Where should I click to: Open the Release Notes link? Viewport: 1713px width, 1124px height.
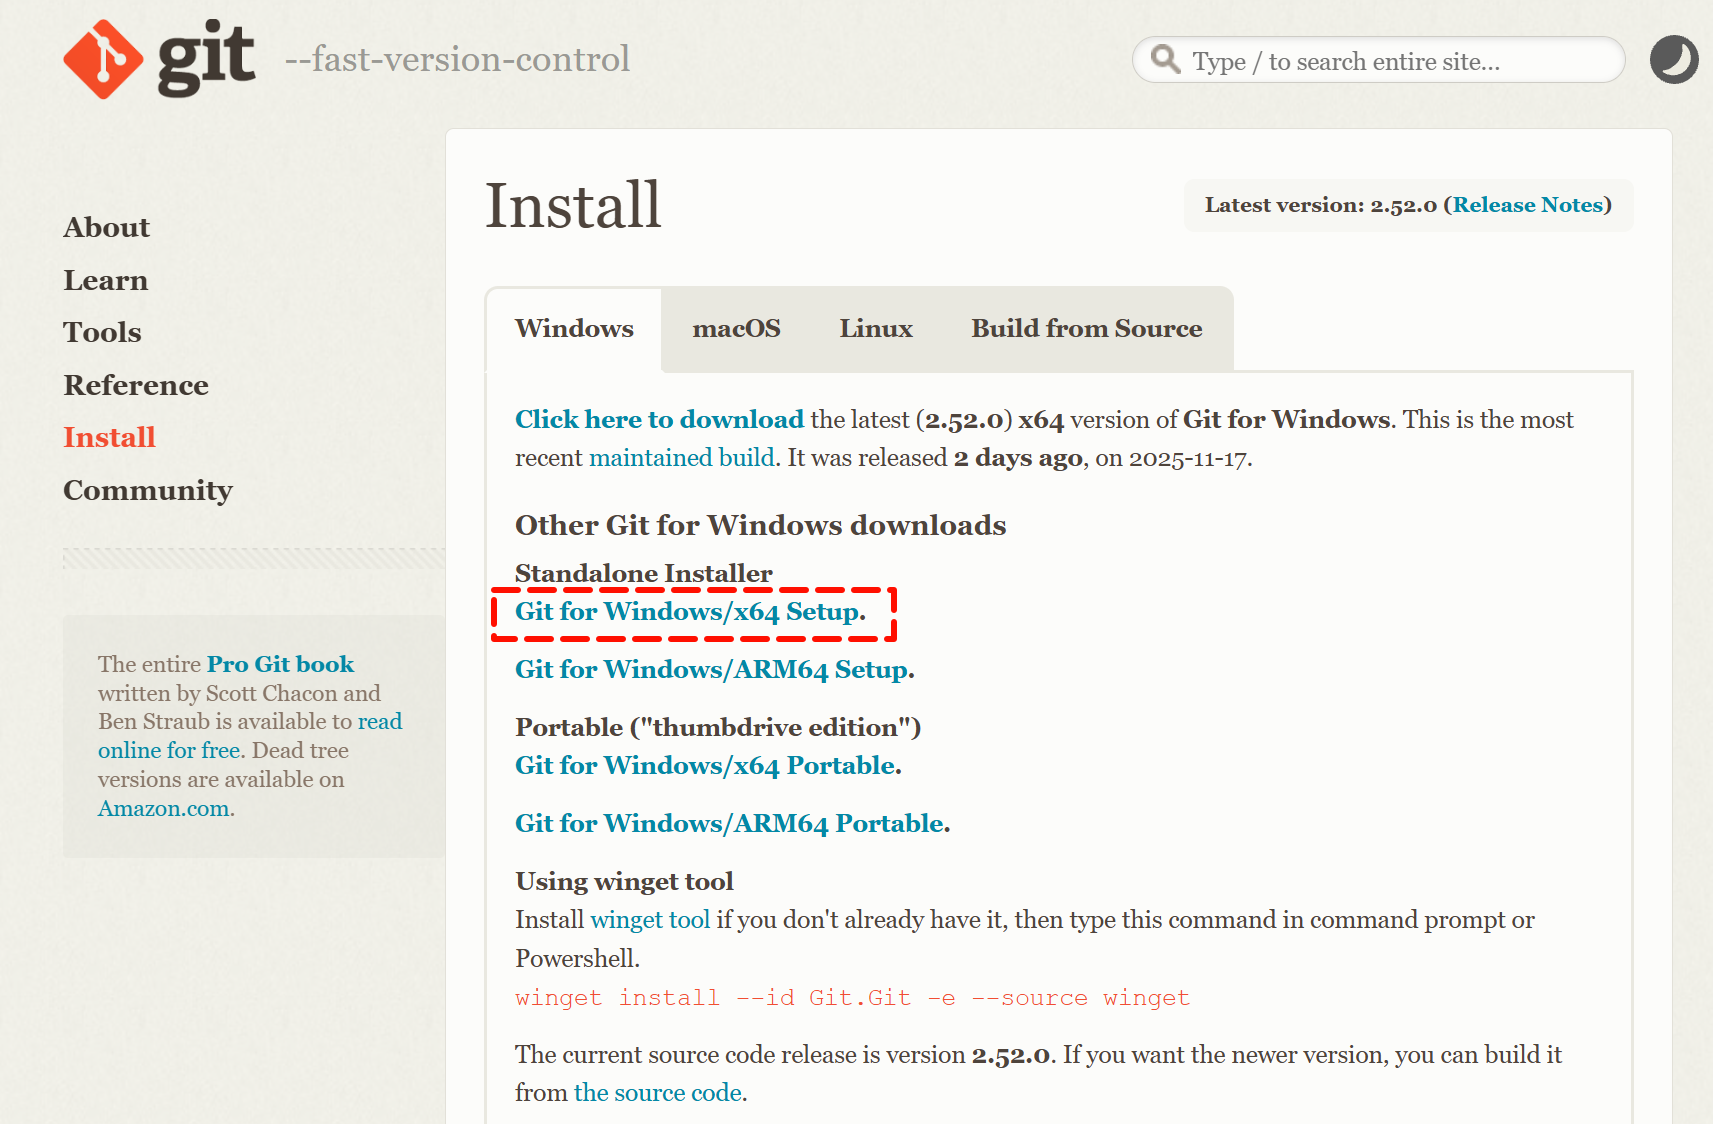click(1528, 205)
